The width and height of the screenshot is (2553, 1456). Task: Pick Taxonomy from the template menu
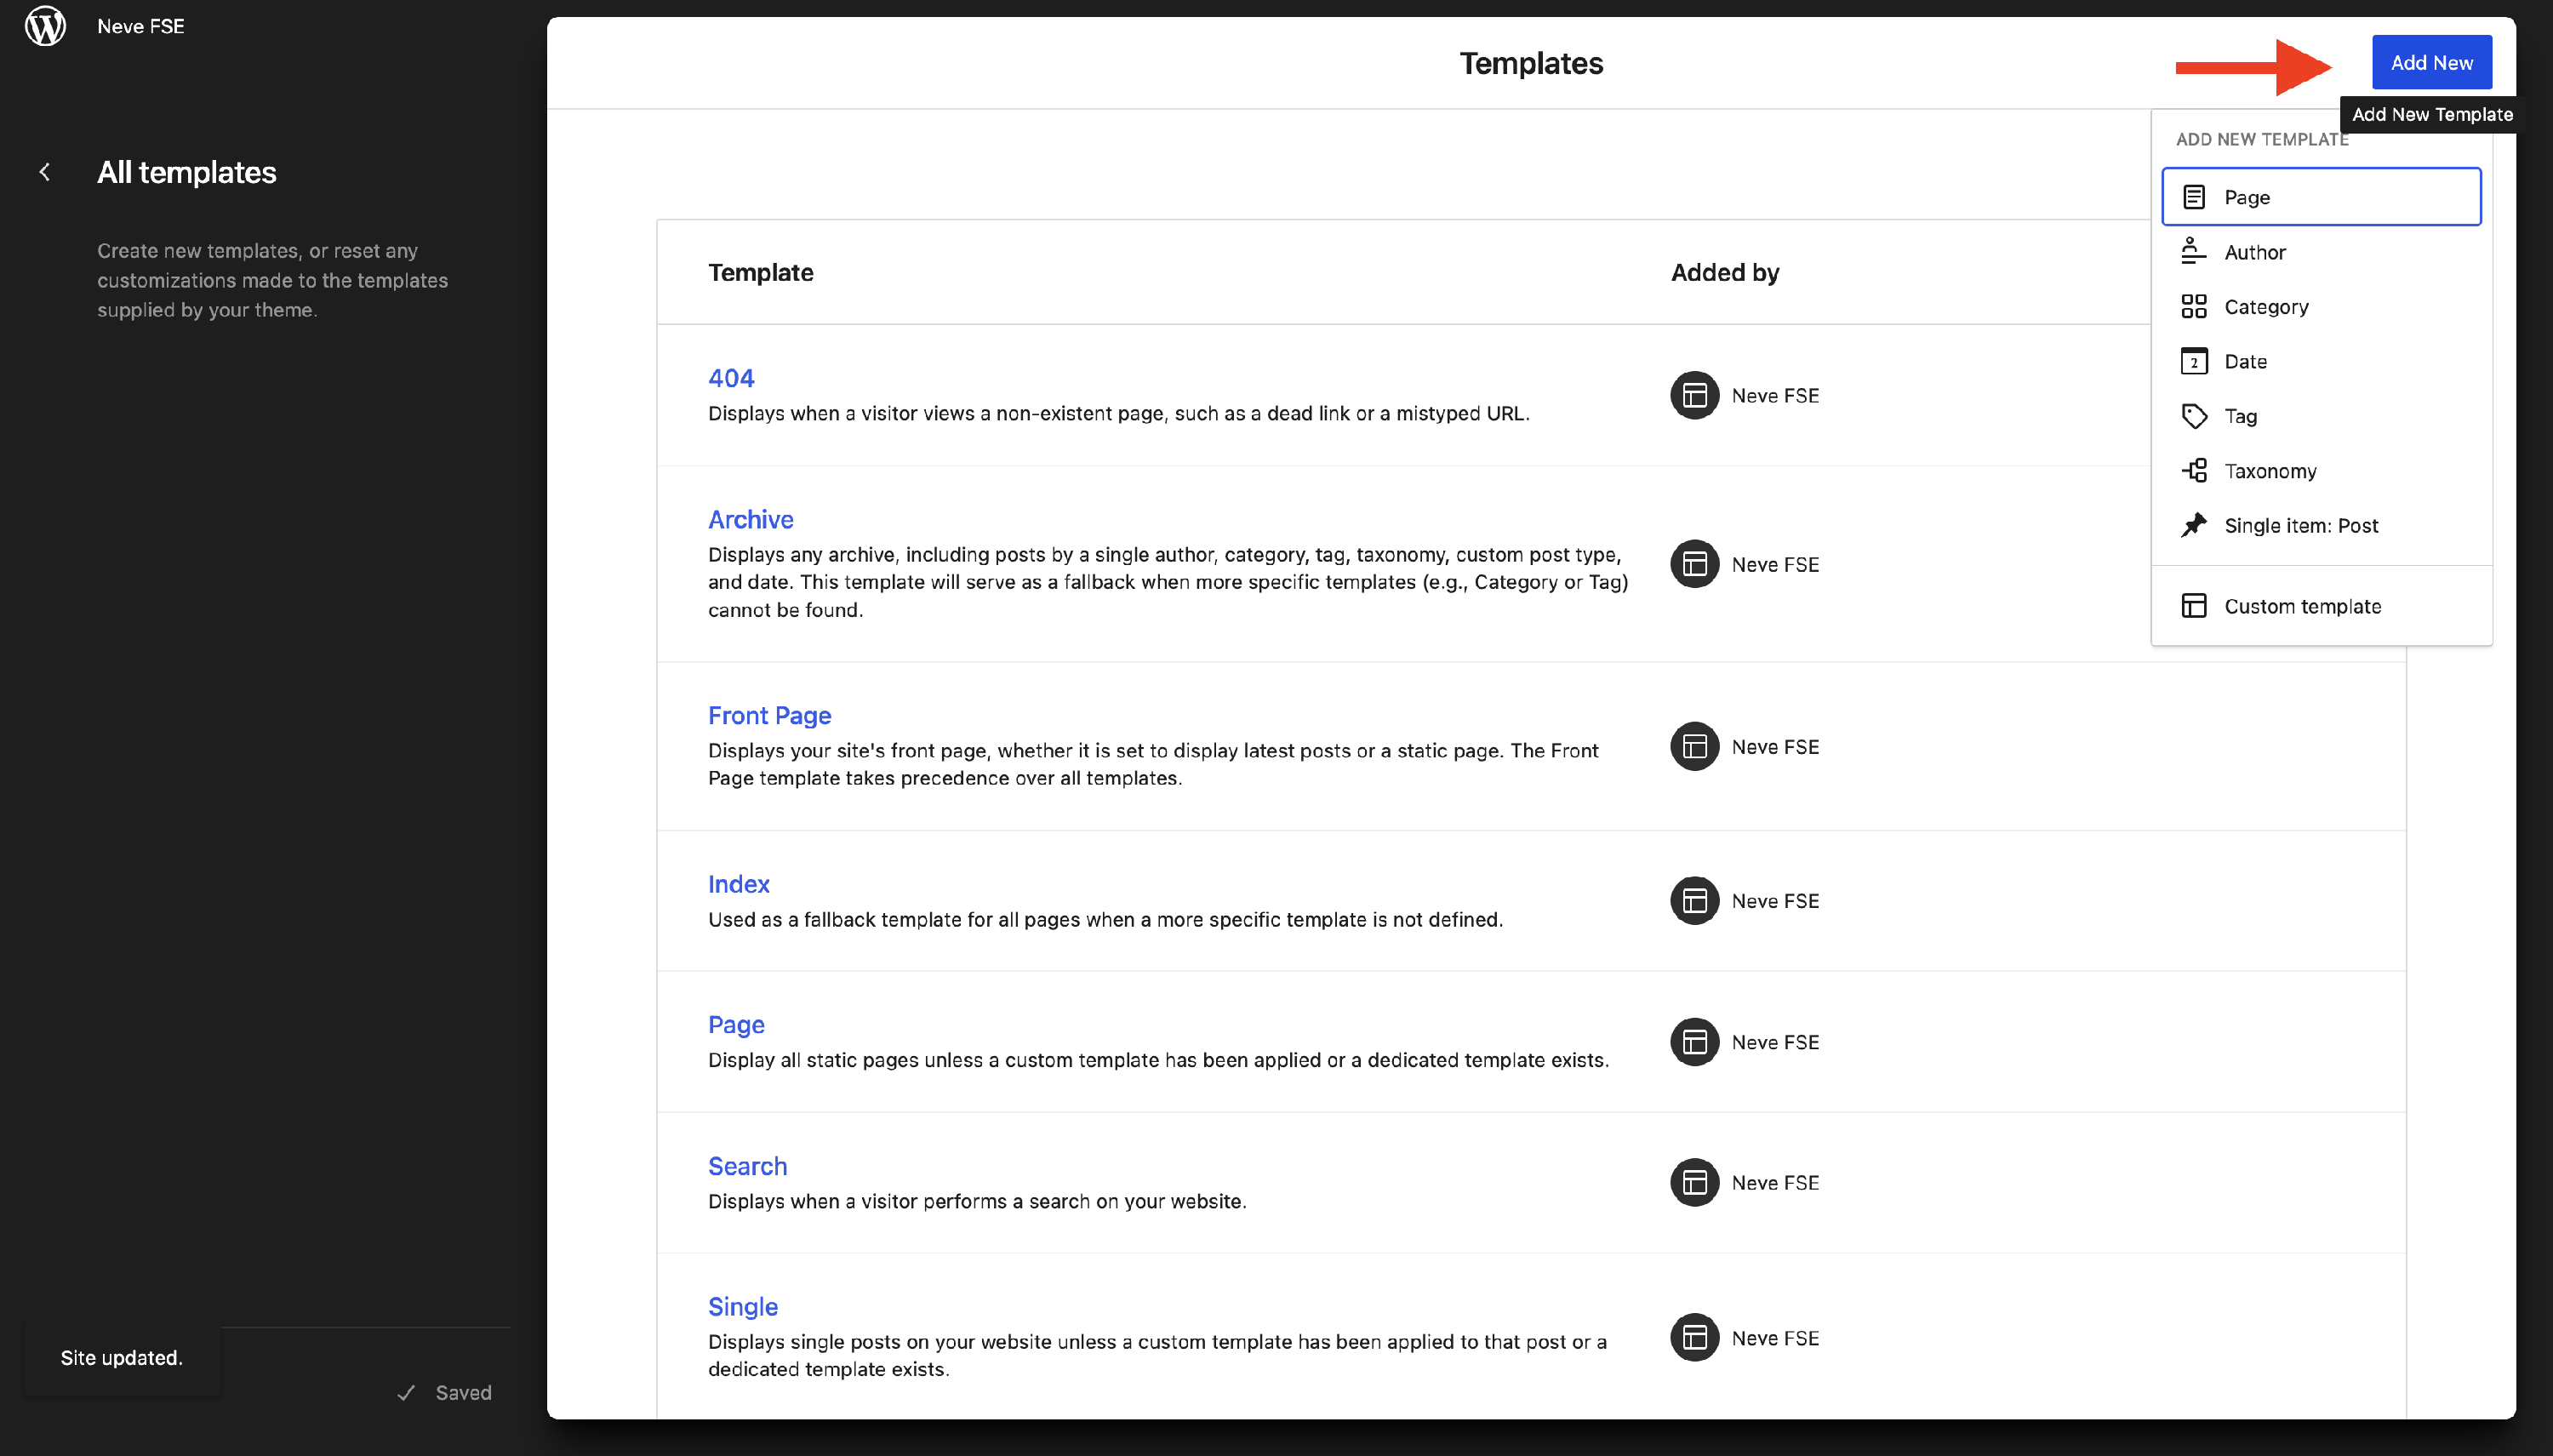[x=2270, y=471]
